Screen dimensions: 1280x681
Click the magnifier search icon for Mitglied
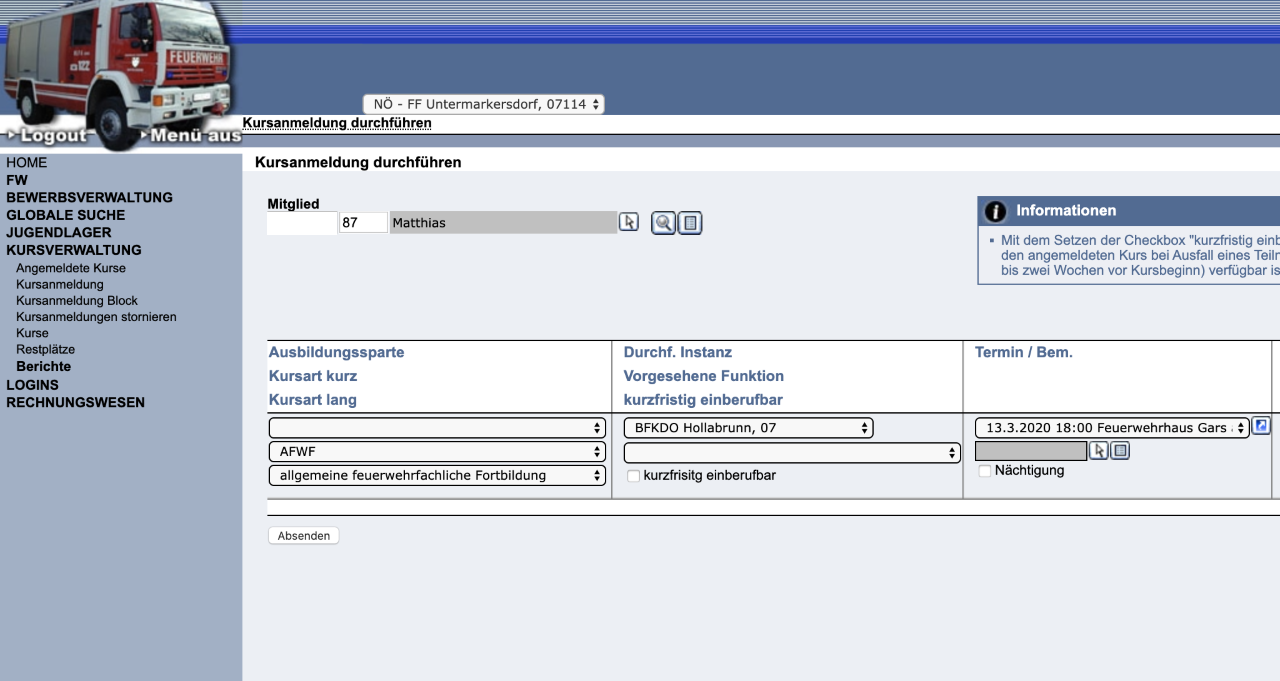[663, 223]
